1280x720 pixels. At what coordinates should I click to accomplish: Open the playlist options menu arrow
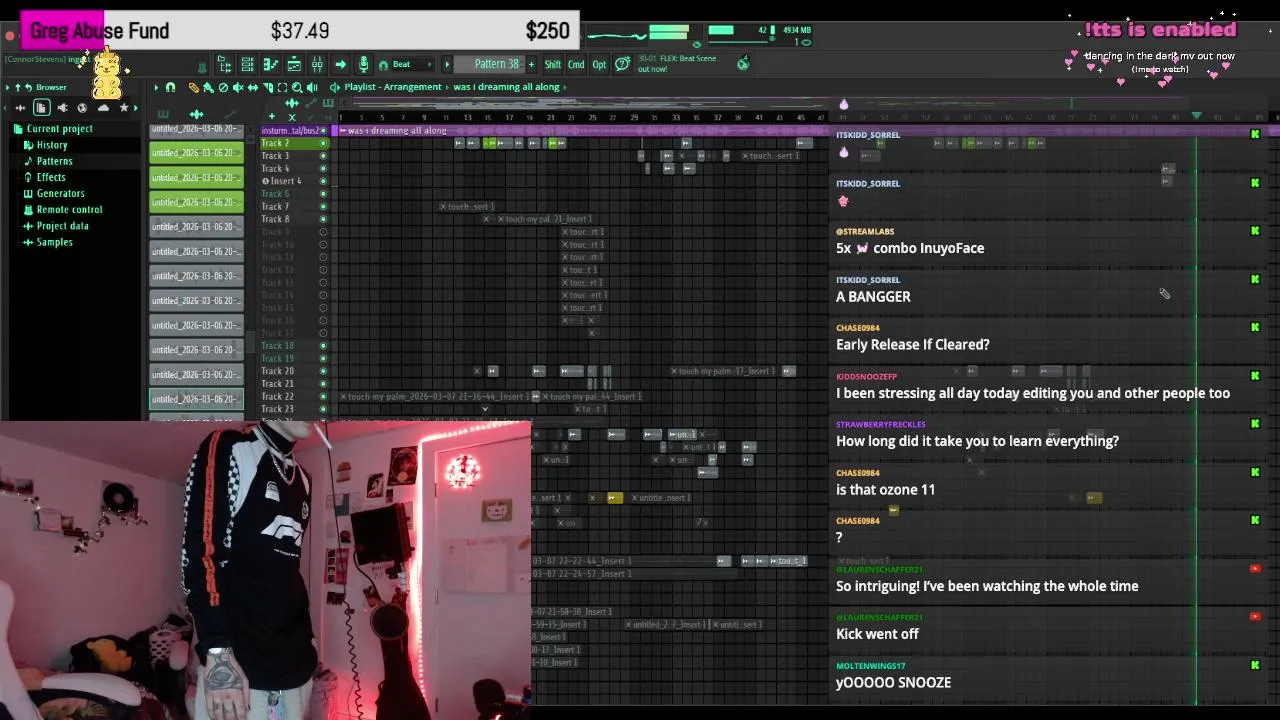pyautogui.click(x=156, y=87)
